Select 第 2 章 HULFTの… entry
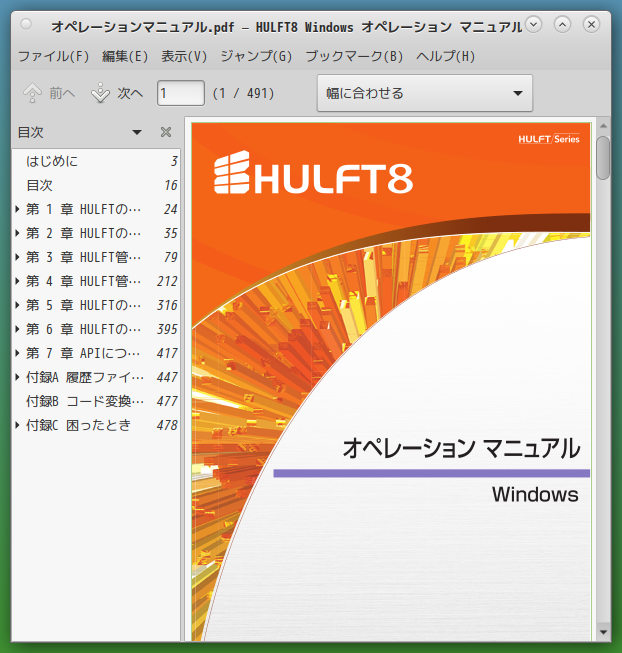 tap(96, 233)
